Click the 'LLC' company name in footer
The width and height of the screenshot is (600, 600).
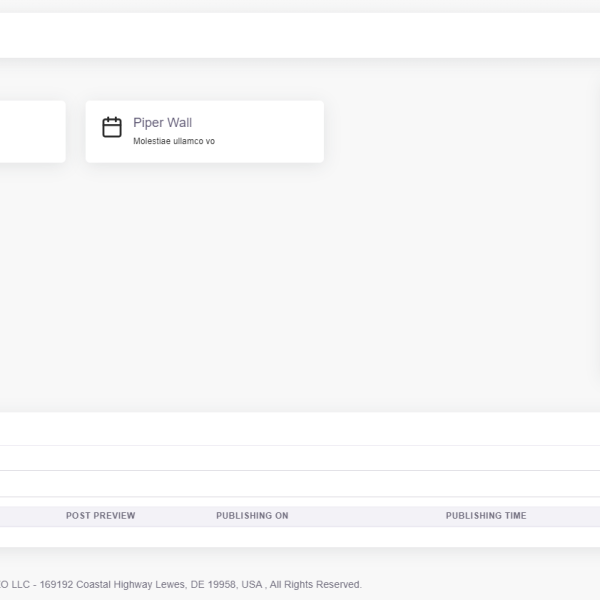(19, 585)
